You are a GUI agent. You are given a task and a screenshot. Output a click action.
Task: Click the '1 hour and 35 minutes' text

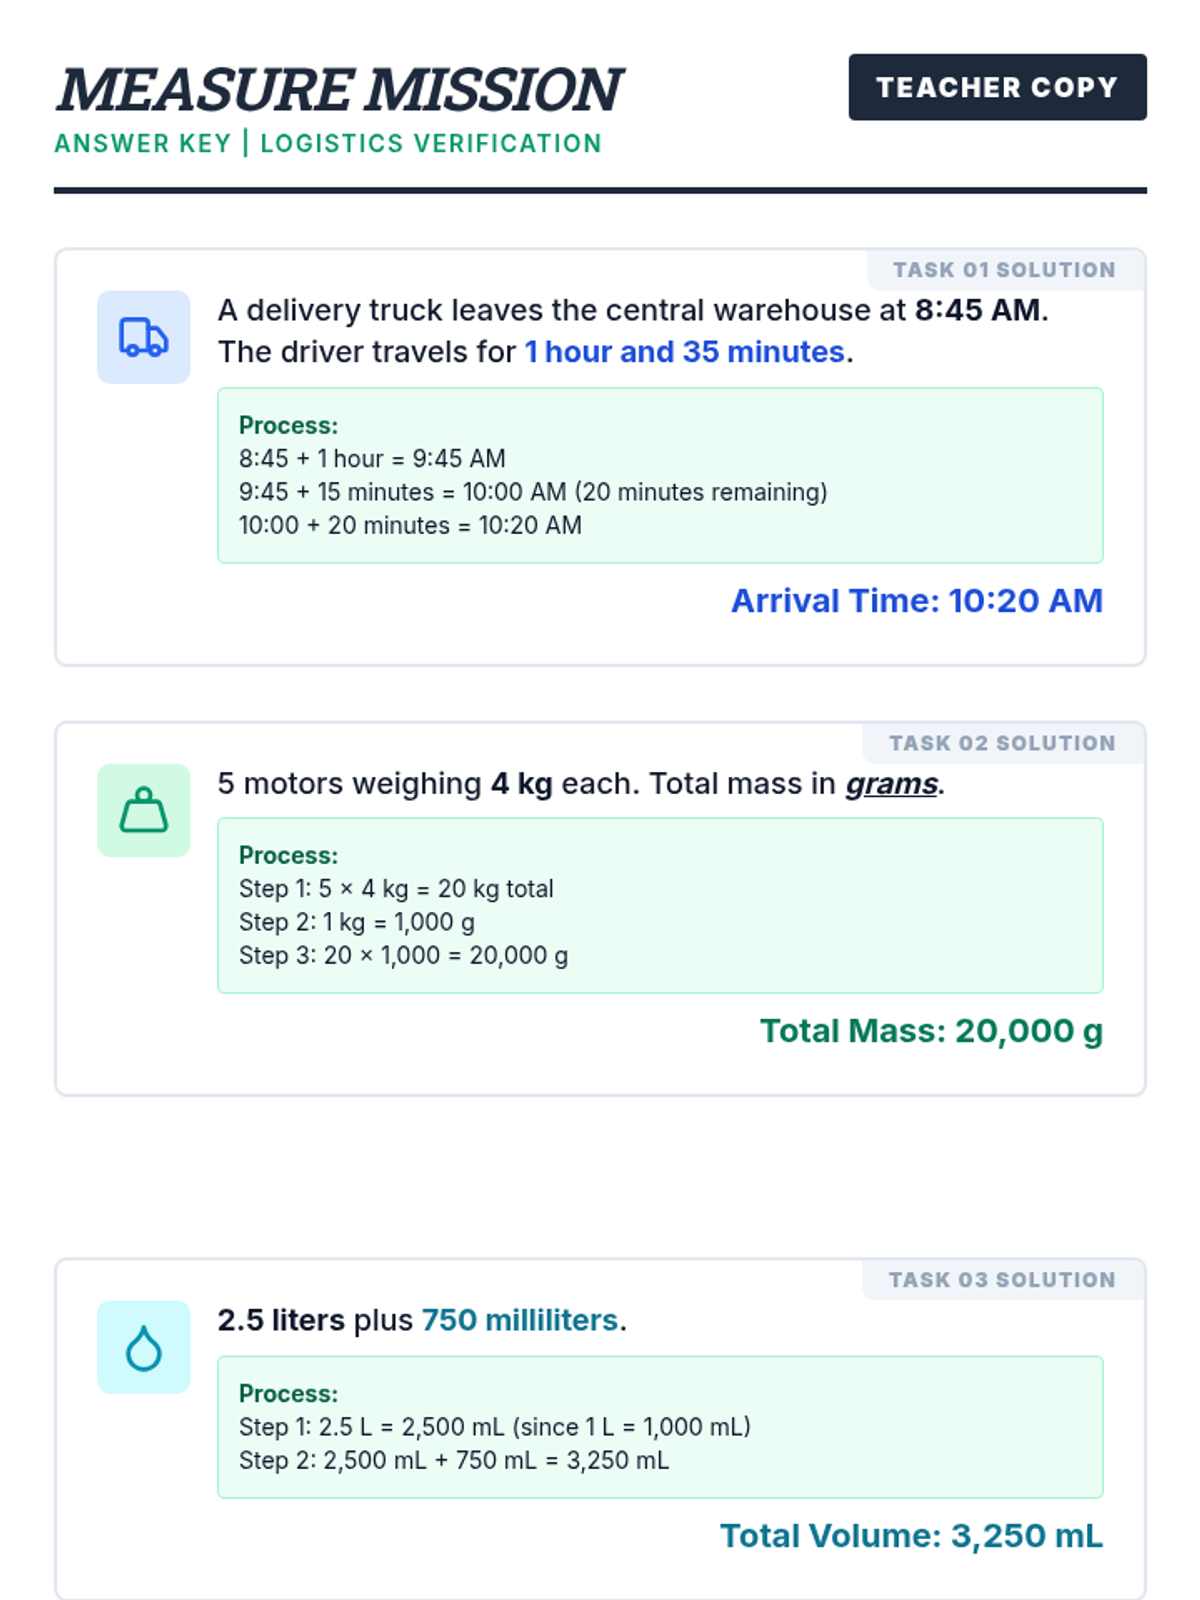(685, 352)
